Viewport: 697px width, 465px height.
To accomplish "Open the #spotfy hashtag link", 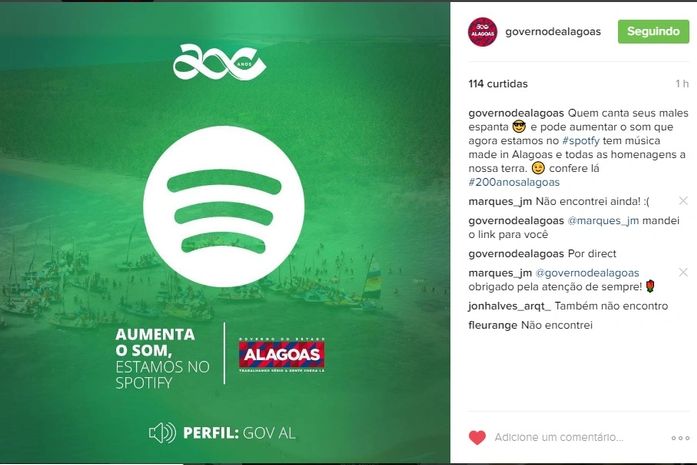I will pos(581,140).
